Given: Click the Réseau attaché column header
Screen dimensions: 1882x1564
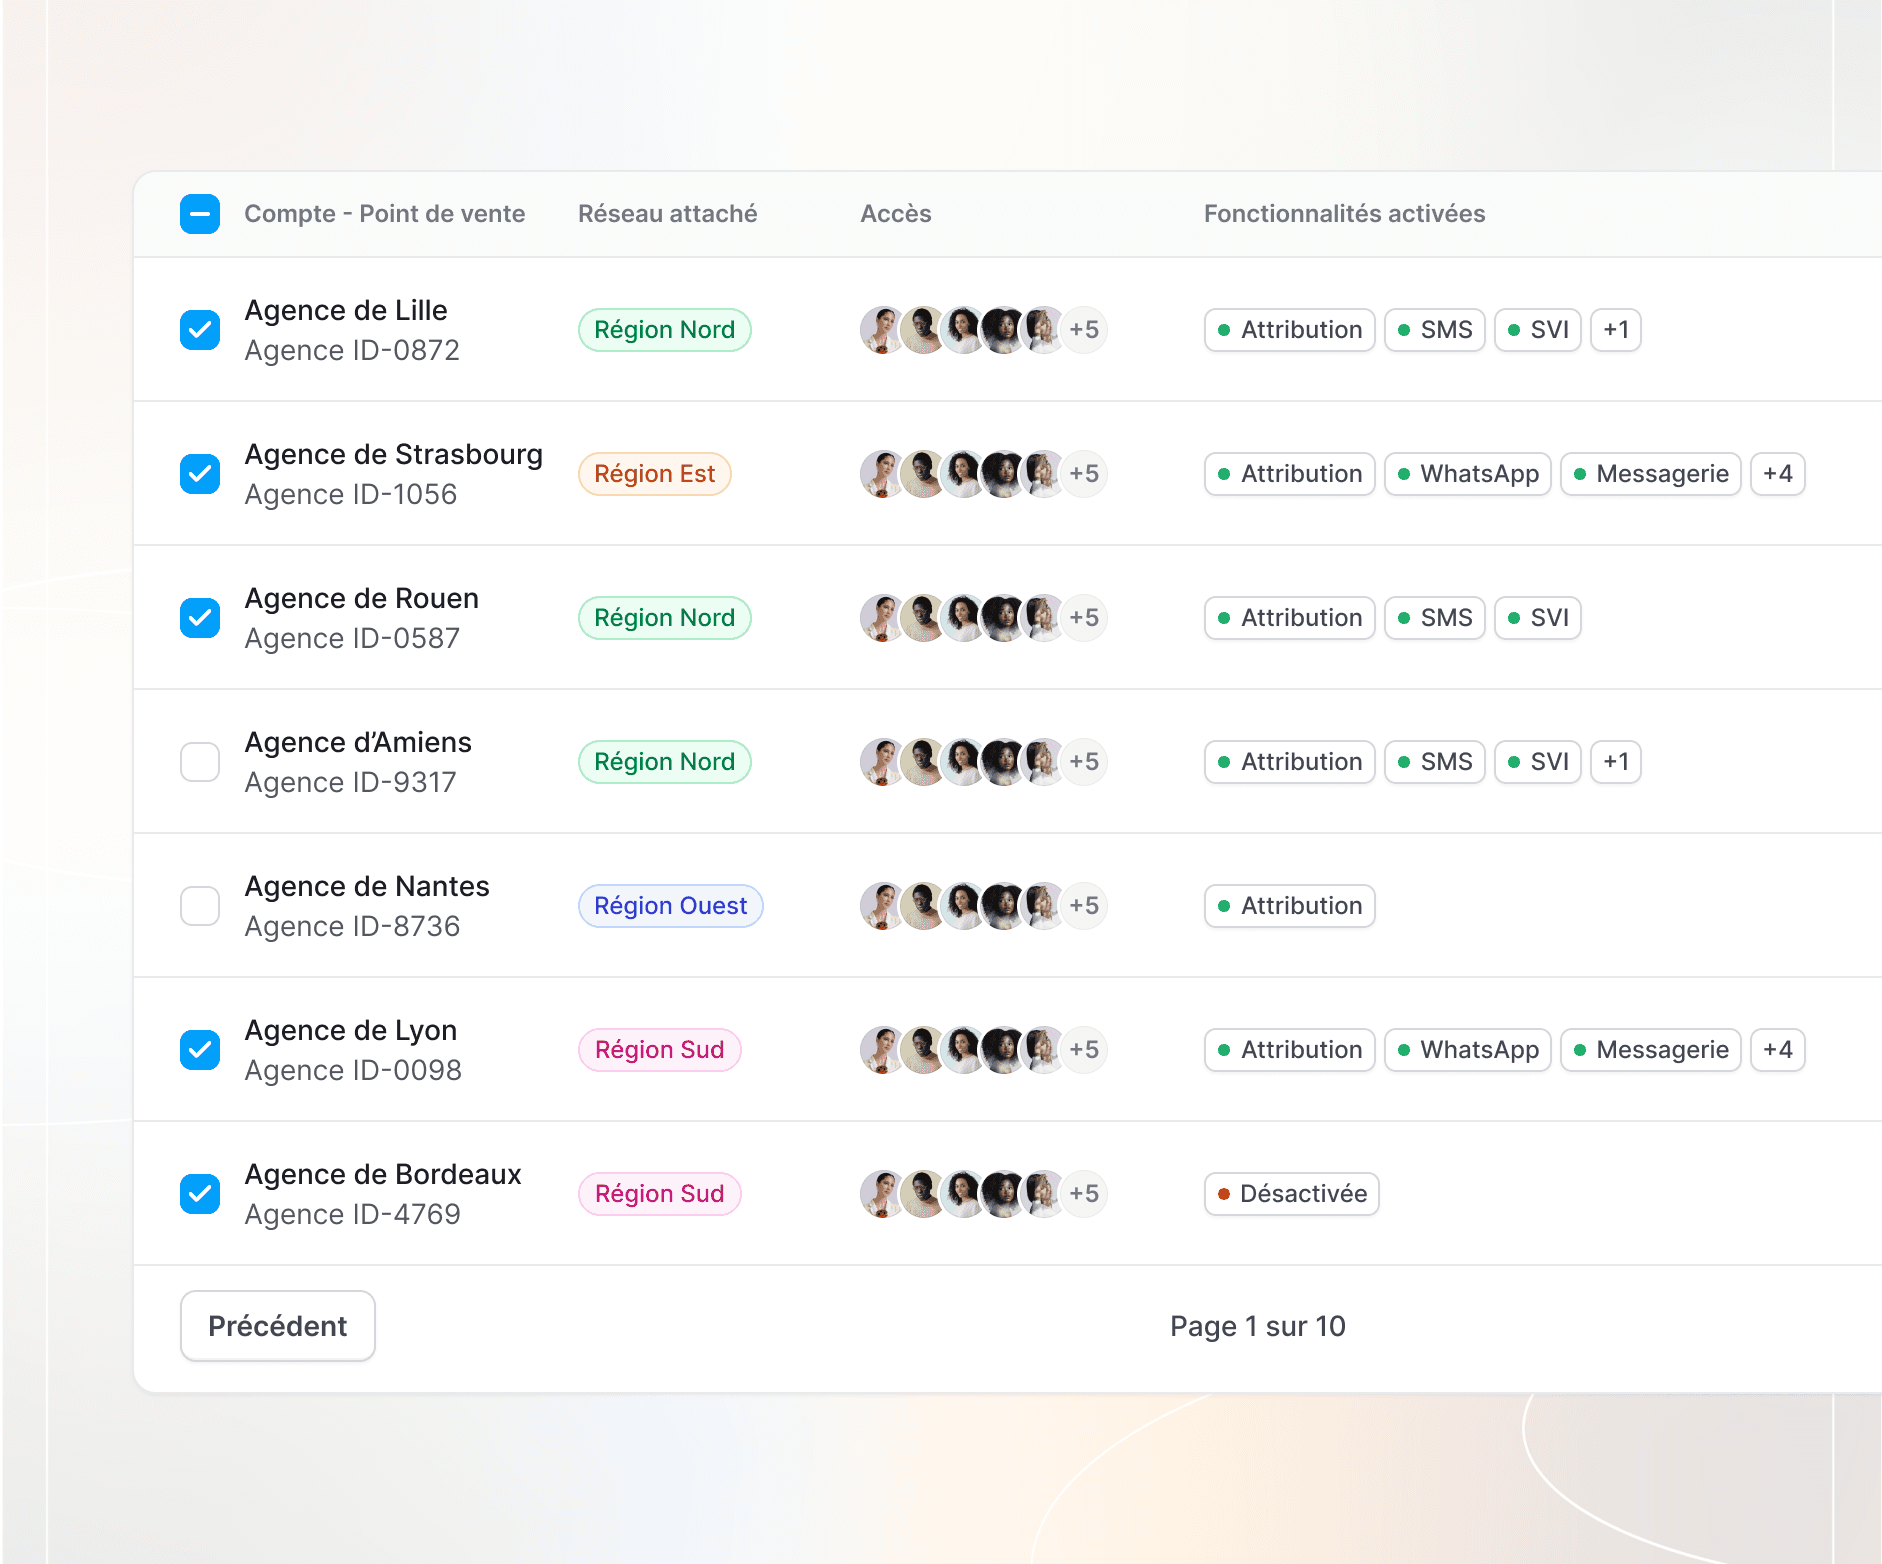Looking at the screenshot, I should (x=668, y=214).
